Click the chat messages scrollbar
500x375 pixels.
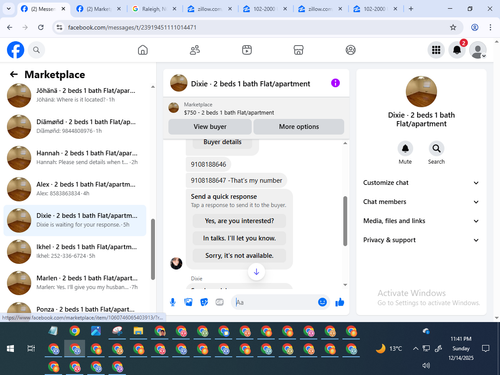tap(345, 221)
